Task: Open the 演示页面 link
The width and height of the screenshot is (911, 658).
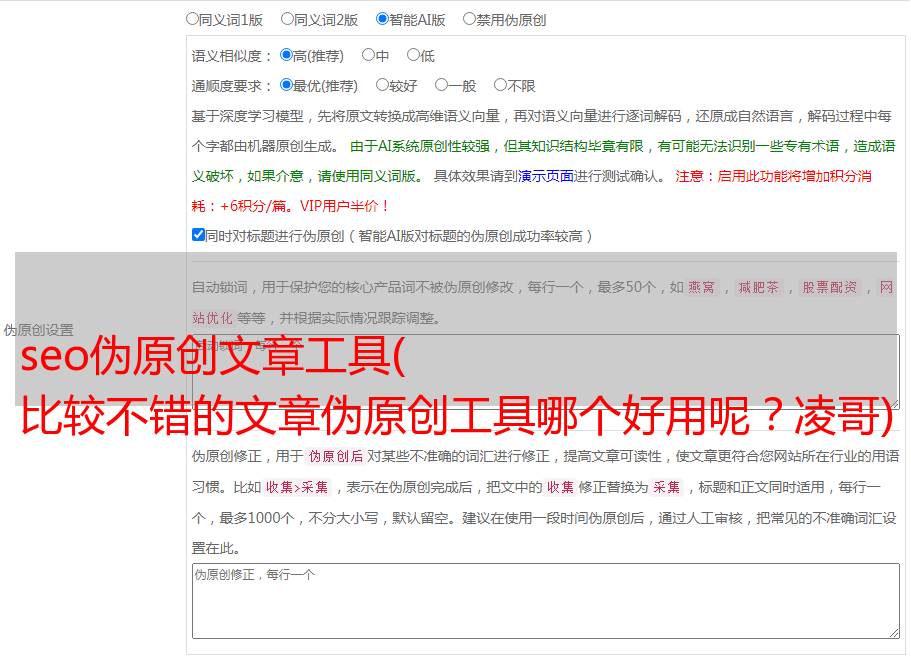Action: (546, 176)
